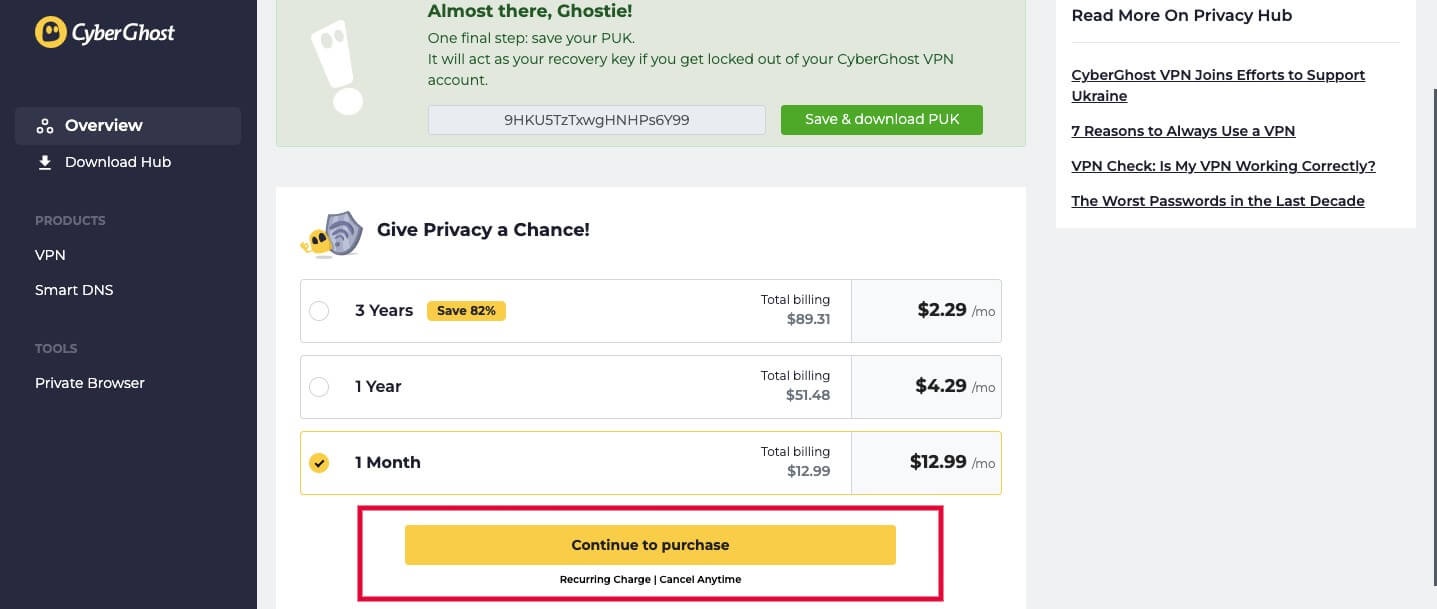Click the exclamation ghost icon in banner
This screenshot has height=609, width=1437.
(x=337, y=67)
